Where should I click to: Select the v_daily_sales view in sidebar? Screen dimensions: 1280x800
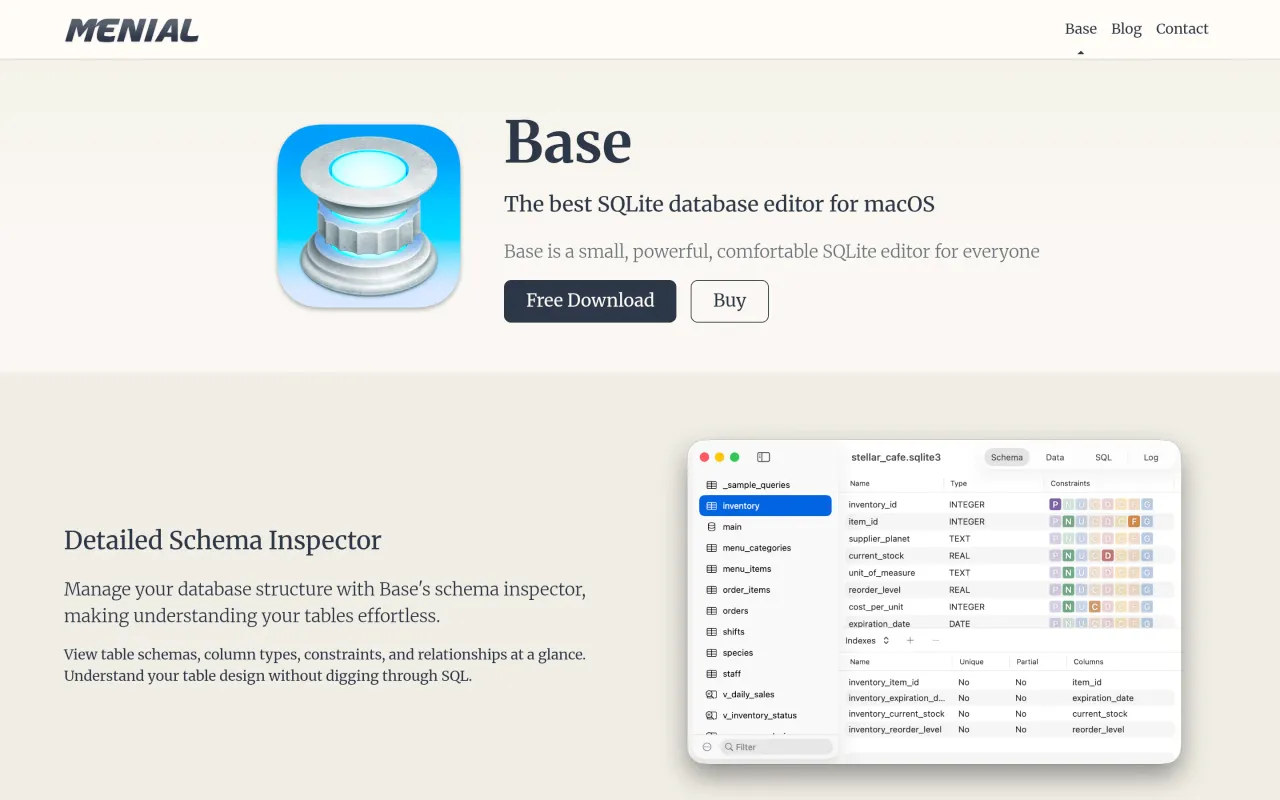[765, 694]
